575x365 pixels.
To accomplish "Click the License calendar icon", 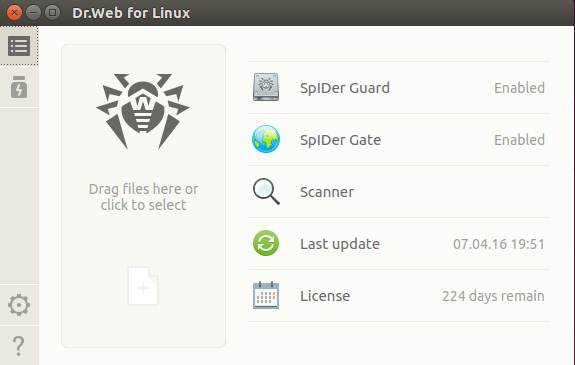I will (266, 295).
